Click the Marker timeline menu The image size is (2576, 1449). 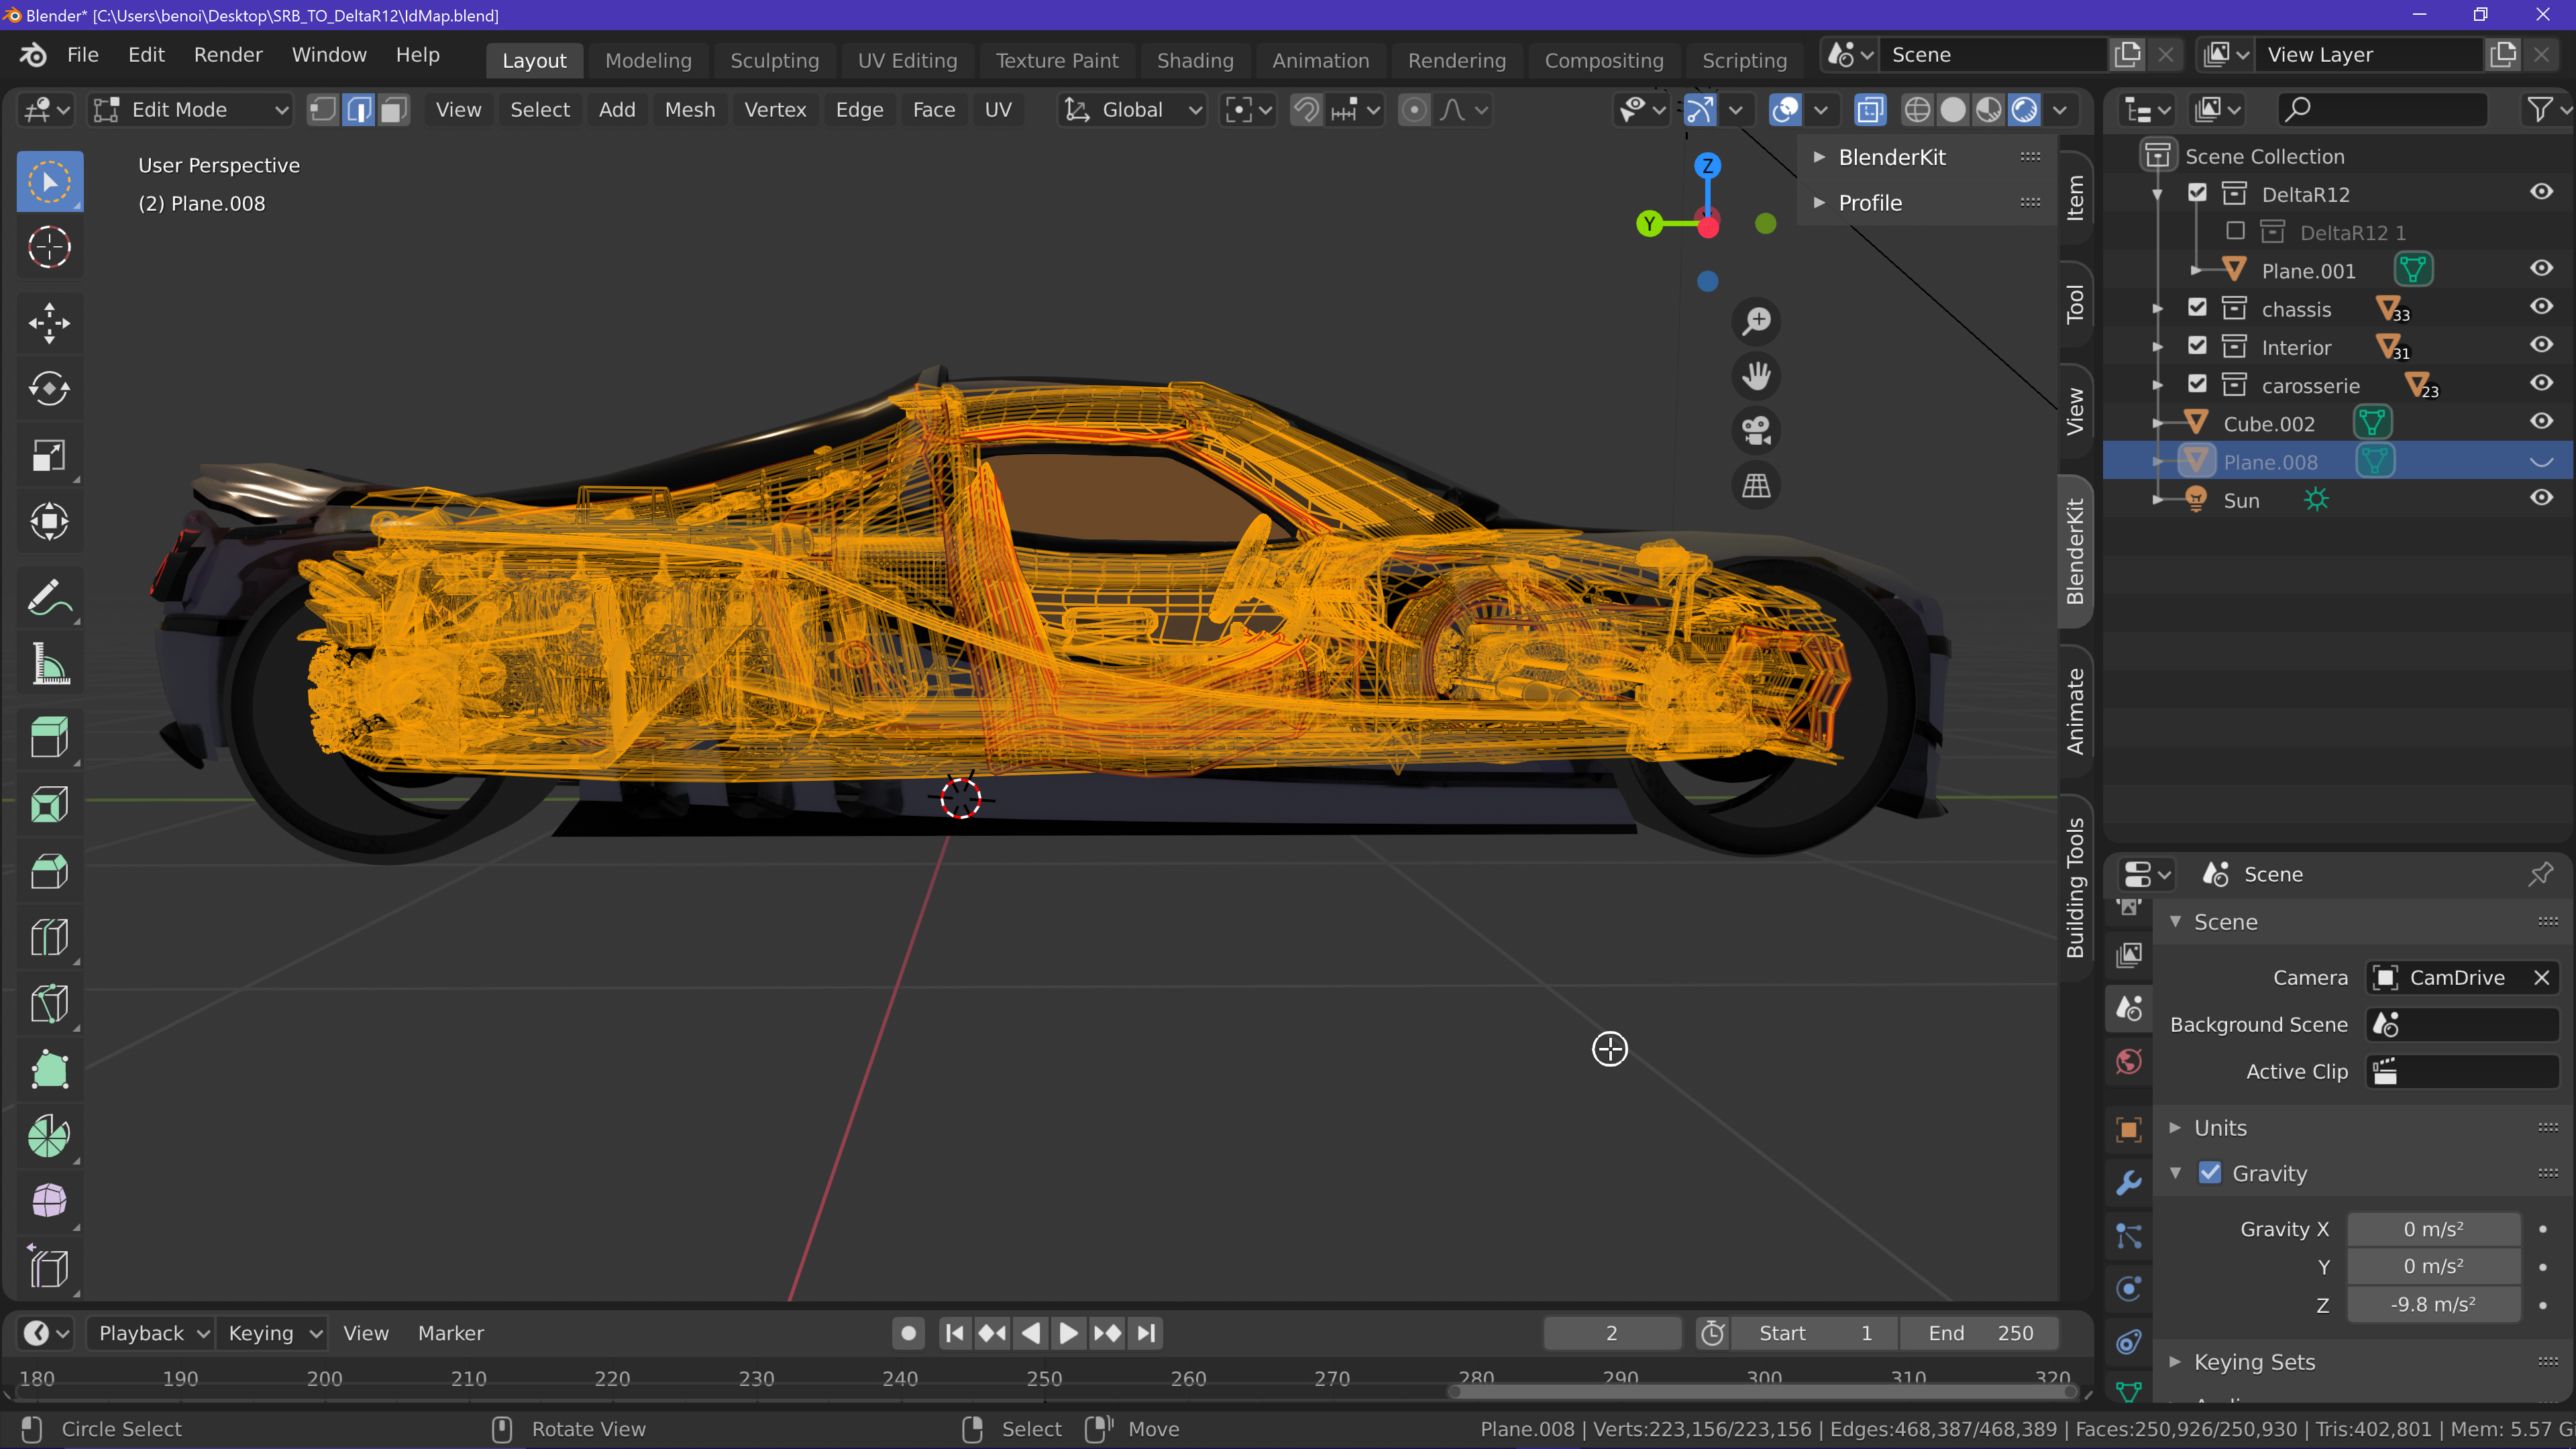click(x=450, y=1333)
